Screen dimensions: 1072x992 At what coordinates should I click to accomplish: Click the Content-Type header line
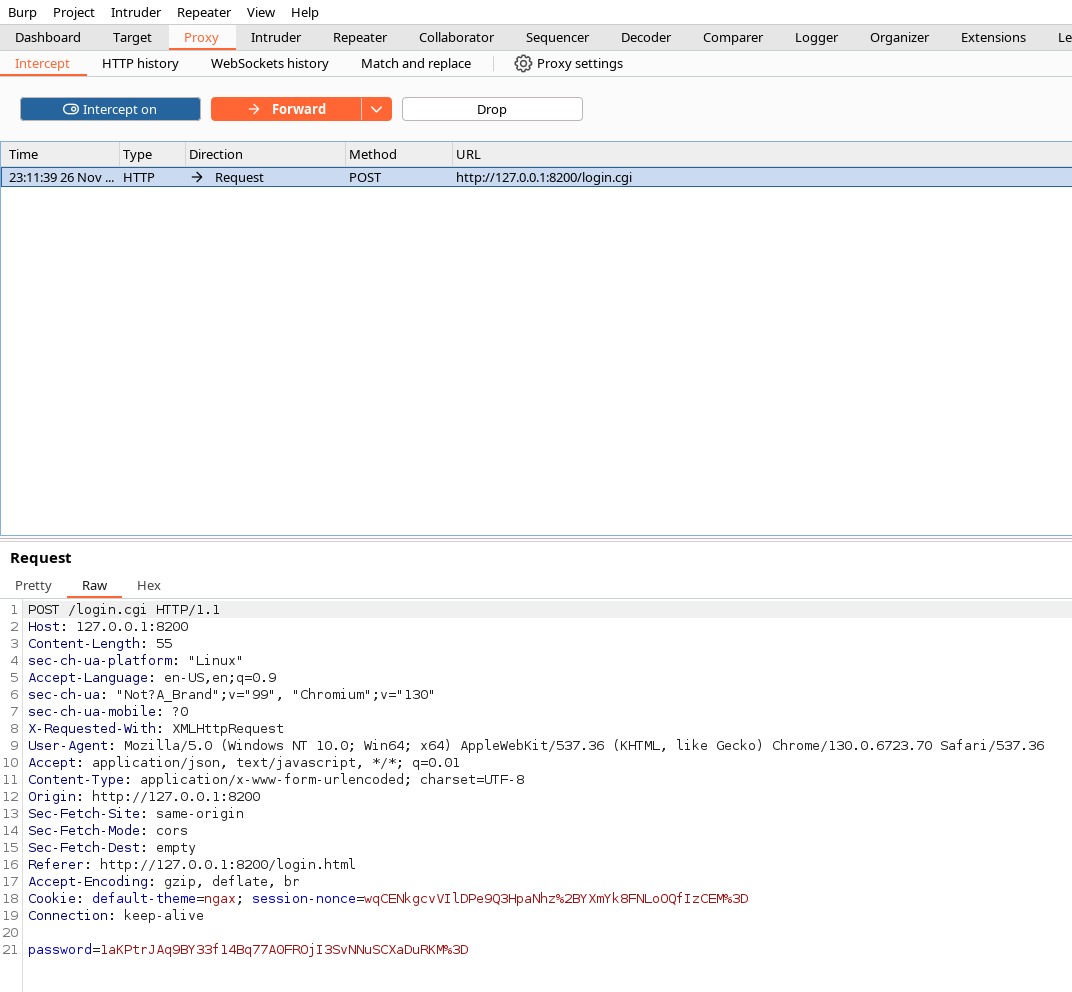(276, 779)
